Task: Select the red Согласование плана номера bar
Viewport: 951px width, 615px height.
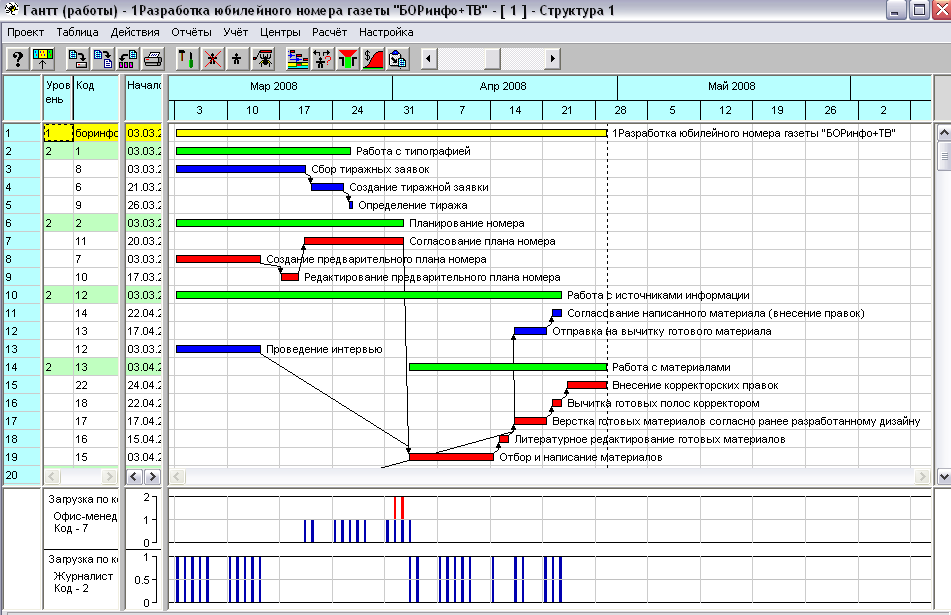Action: click(x=354, y=241)
